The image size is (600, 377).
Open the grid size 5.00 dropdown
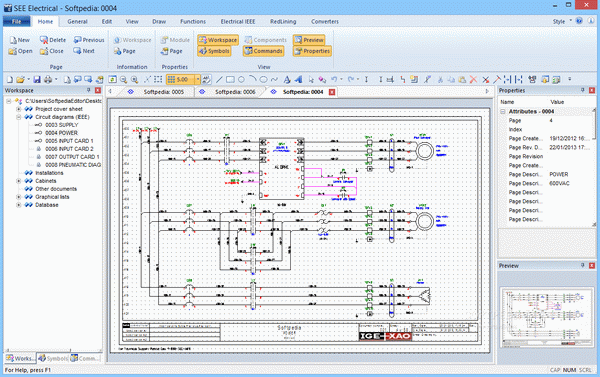click(198, 80)
